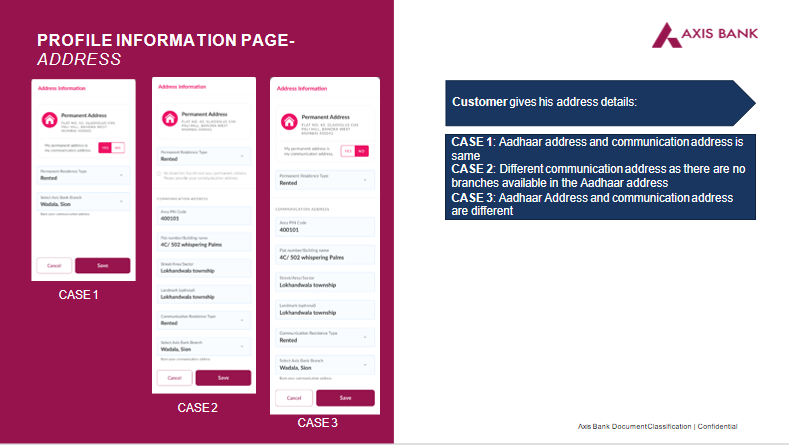Screen dimensions: 789x445
Task: Click the 'Axis Bank DocumentClassification | Confidential' footer
Action: click(657, 426)
